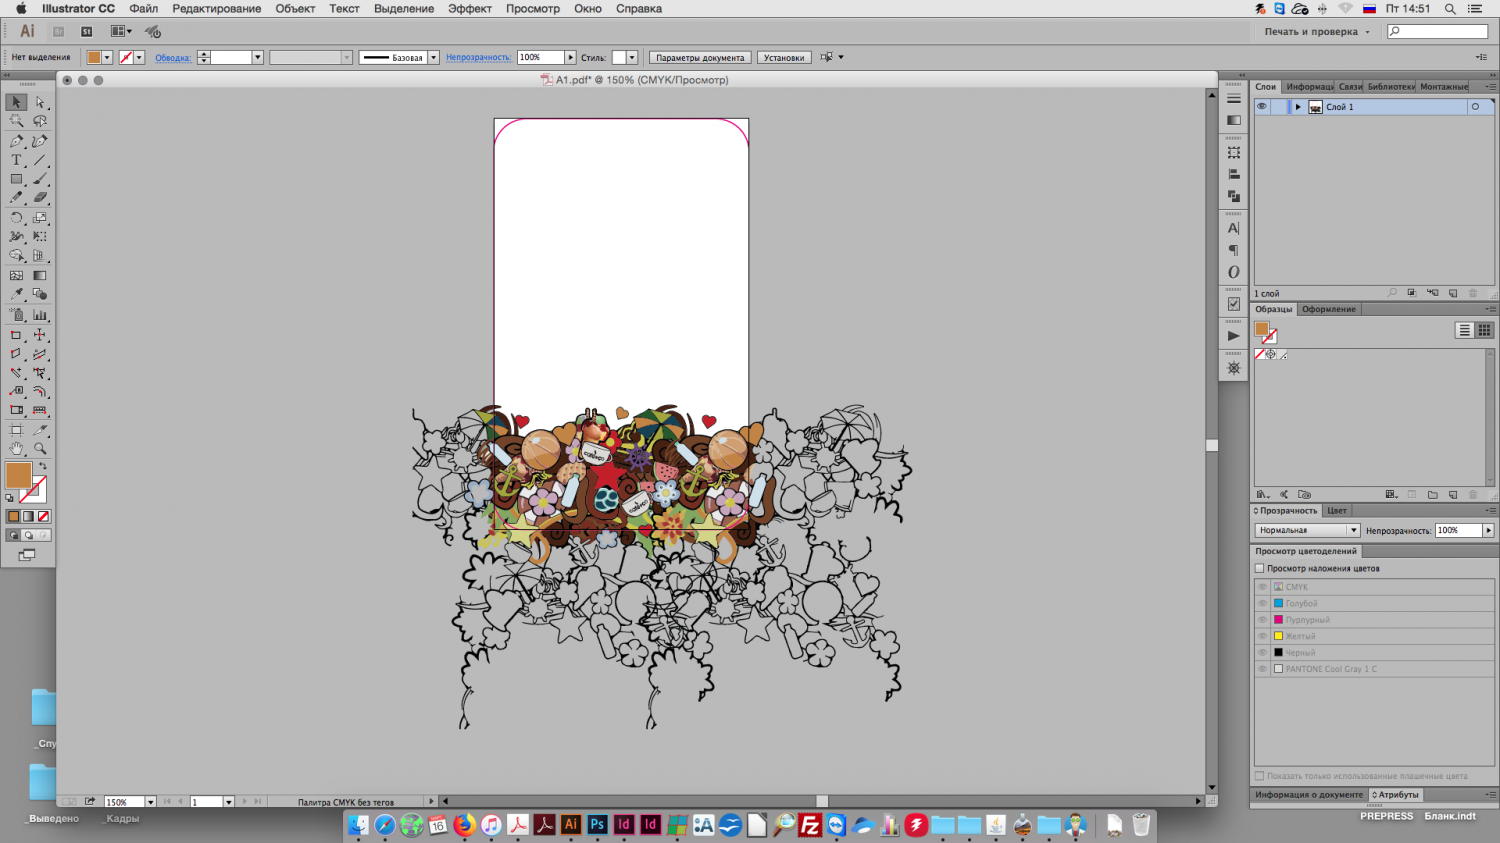Open the Эффект menu
The width and height of the screenshot is (1500, 843).
pos(469,9)
